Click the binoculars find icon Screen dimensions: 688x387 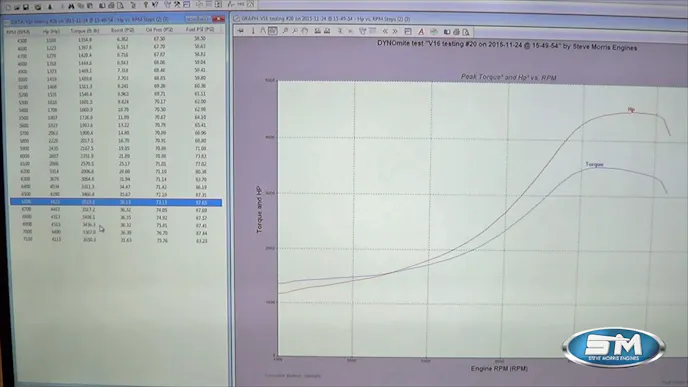click(x=71, y=6)
